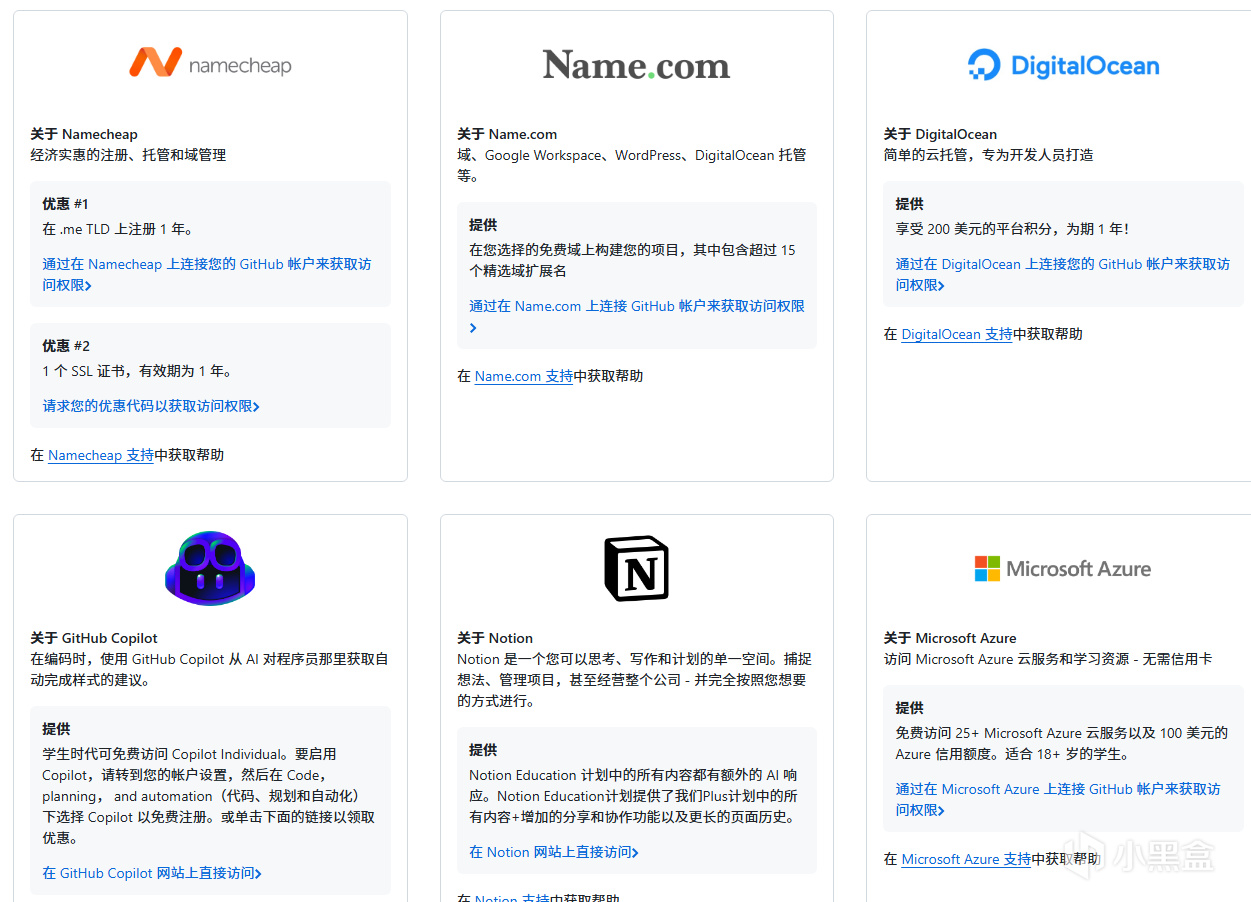Screen dimensions: 1251x902
Task: Click the 关于 Notion heading
Action: point(495,638)
